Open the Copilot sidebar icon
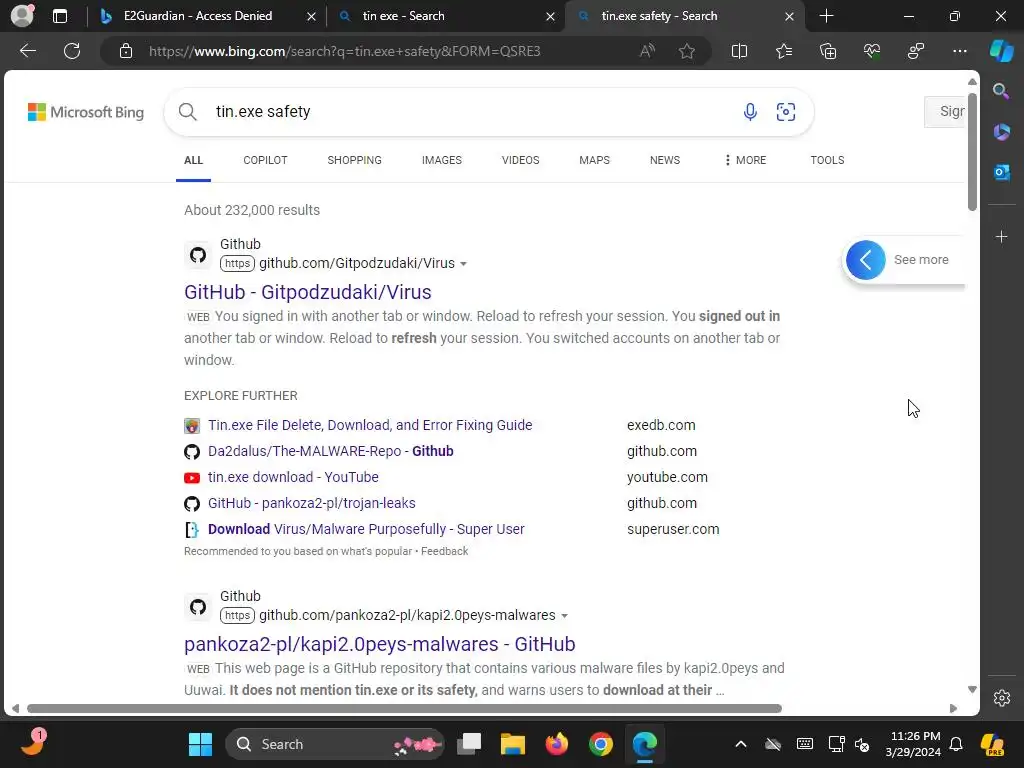Screen dimensions: 1024x768 1002,51
